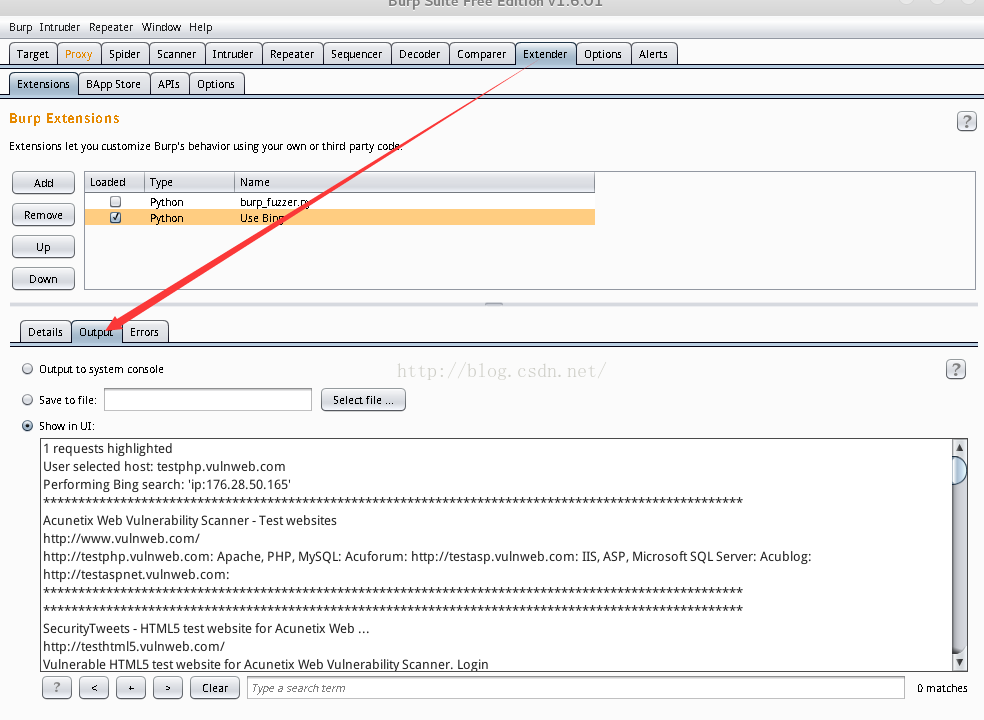Clear the extension output

[x=215, y=687]
